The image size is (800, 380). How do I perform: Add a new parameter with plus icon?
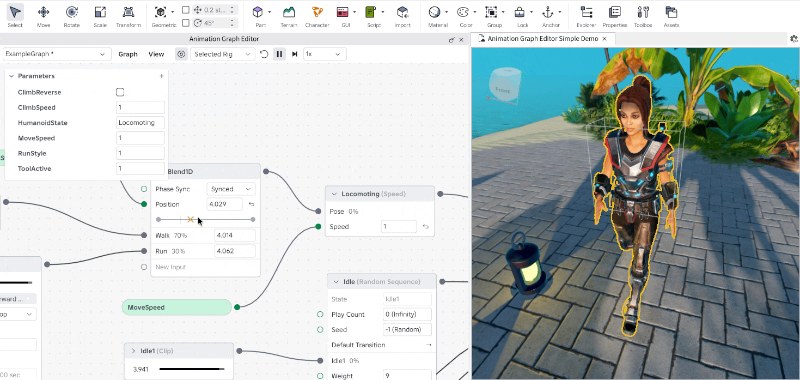(x=161, y=76)
